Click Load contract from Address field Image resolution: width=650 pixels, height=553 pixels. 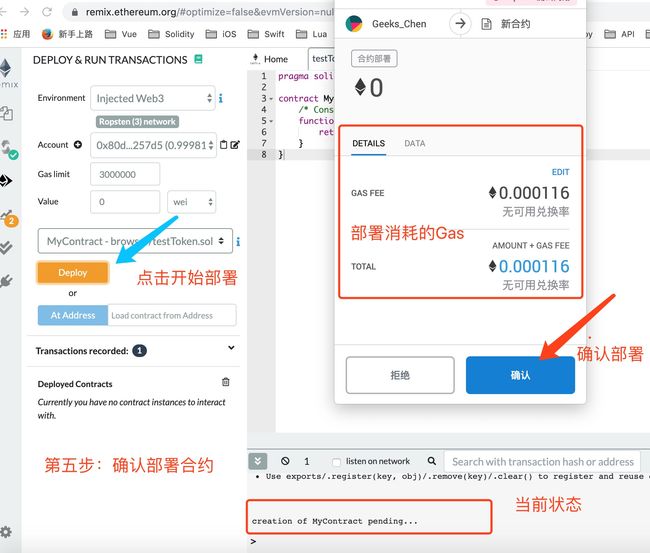[x=172, y=315]
